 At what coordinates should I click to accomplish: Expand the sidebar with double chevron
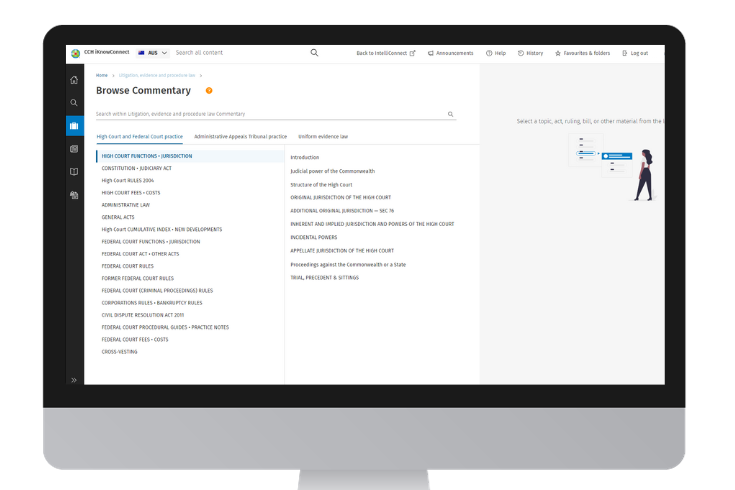tap(74, 380)
